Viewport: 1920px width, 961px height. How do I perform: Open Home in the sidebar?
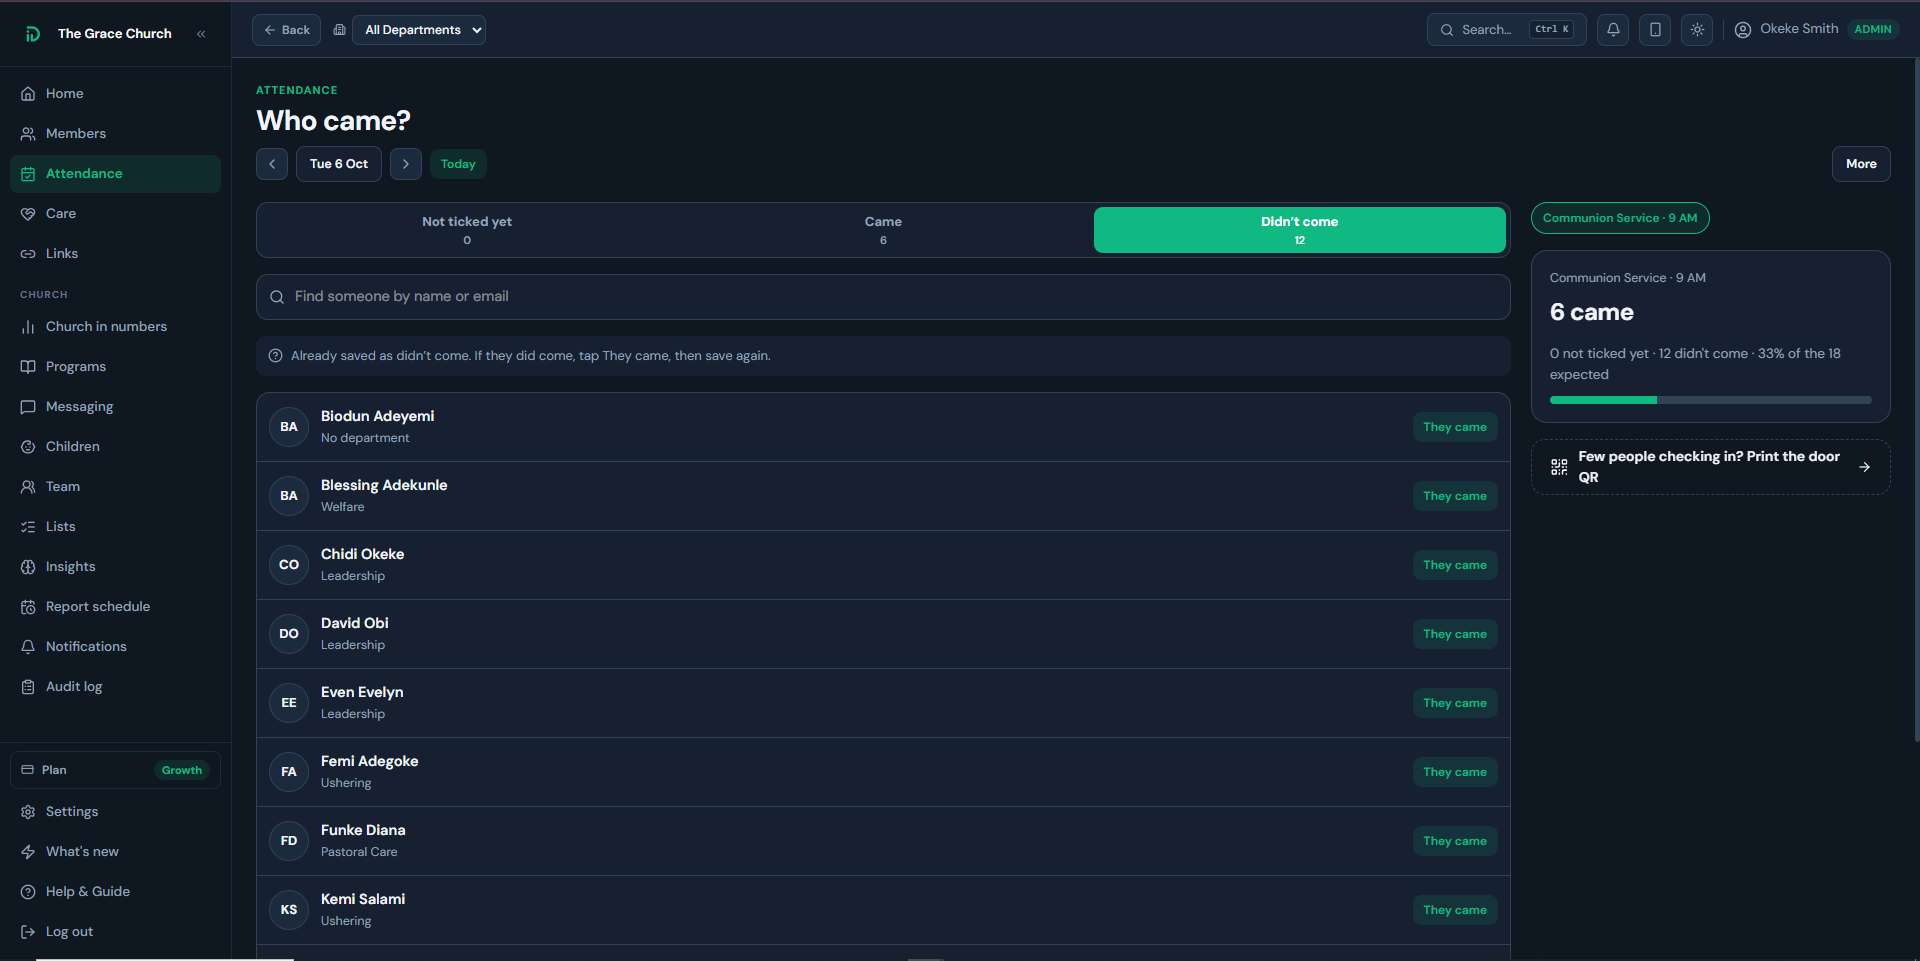115,94
